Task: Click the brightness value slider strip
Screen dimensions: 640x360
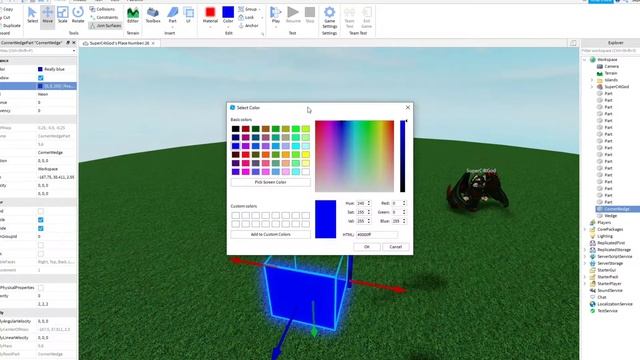Action: (x=402, y=156)
